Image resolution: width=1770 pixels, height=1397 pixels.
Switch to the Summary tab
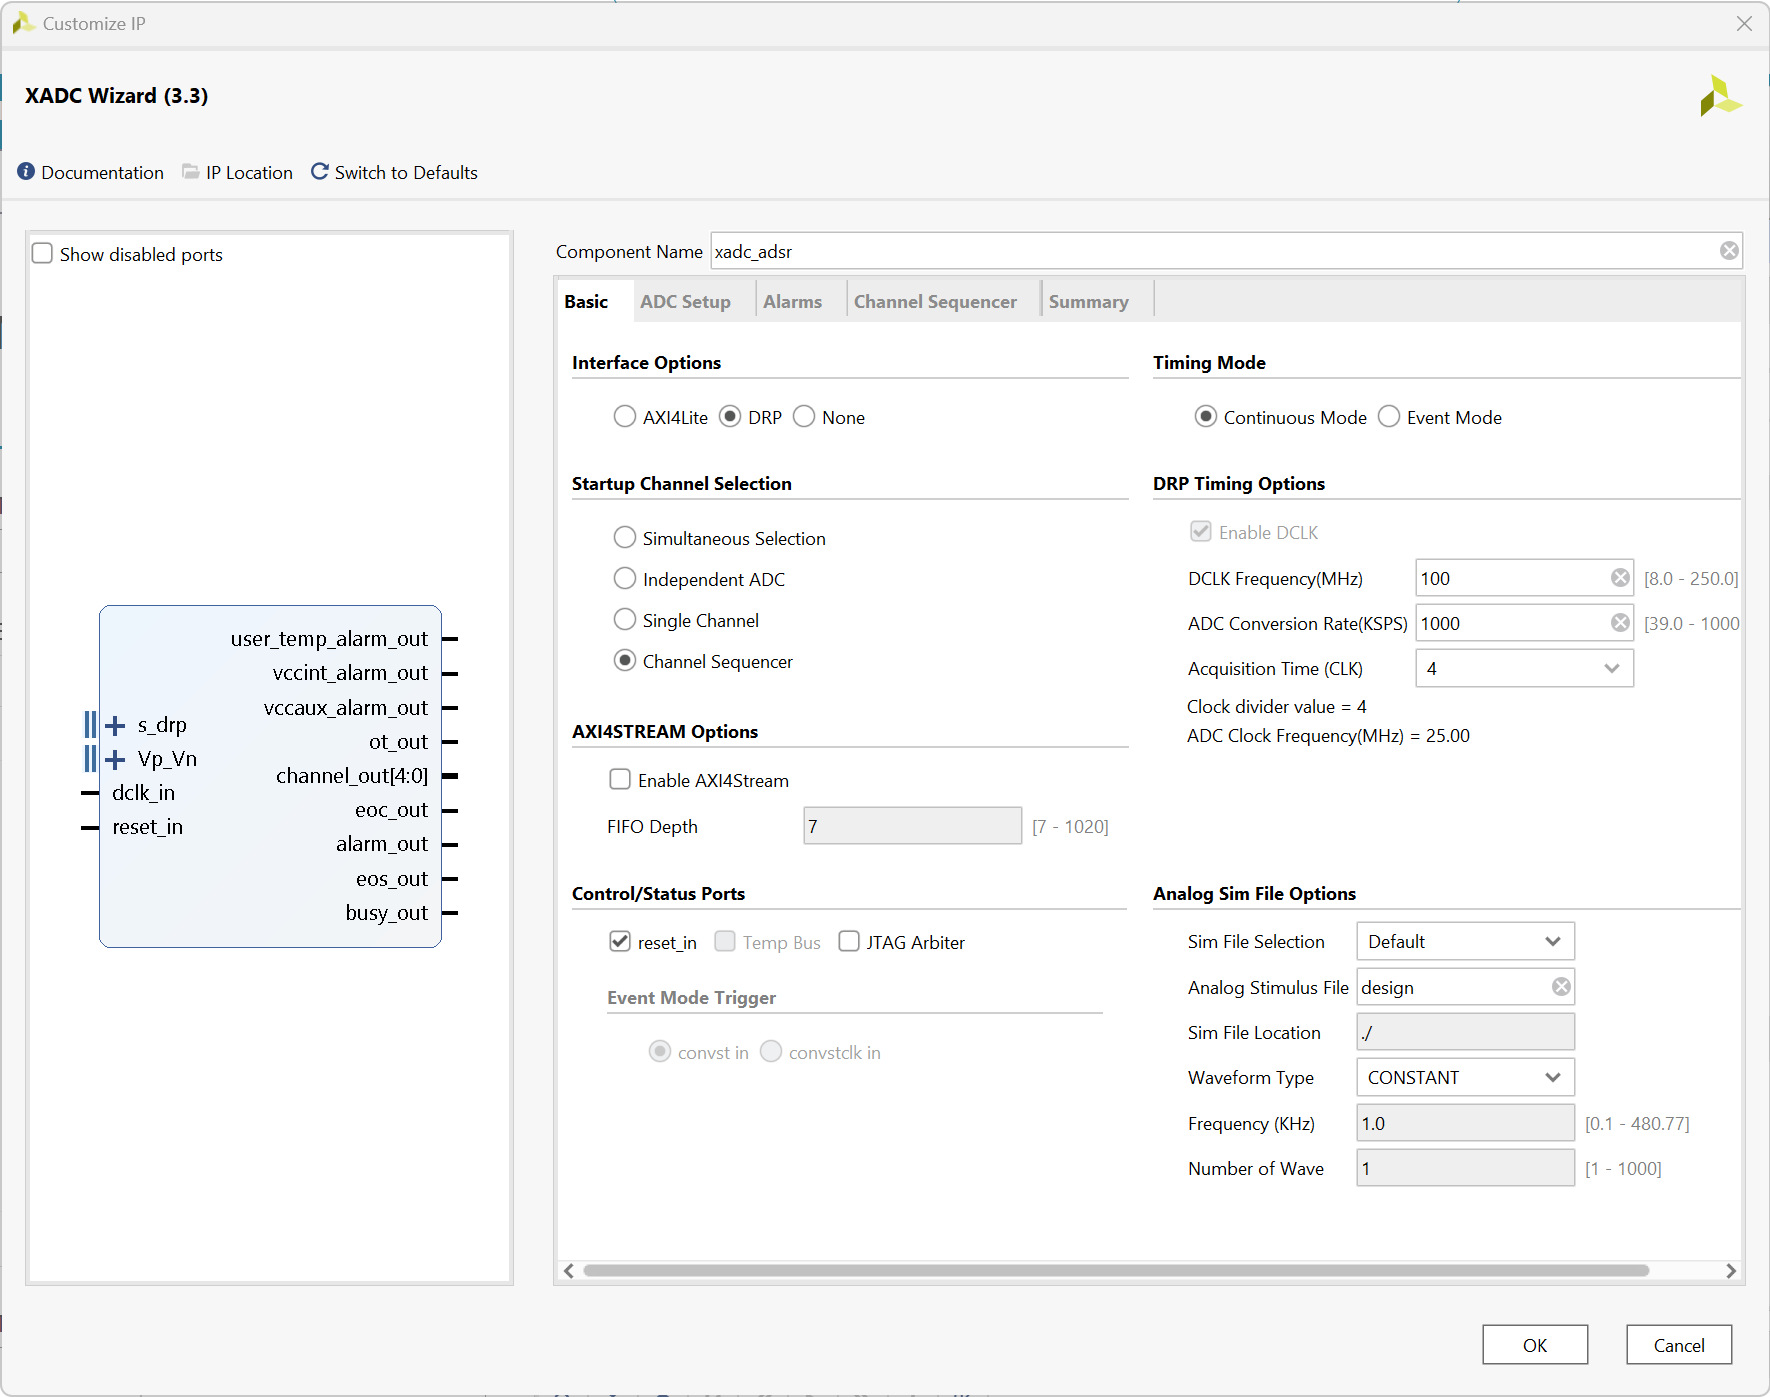tap(1088, 301)
